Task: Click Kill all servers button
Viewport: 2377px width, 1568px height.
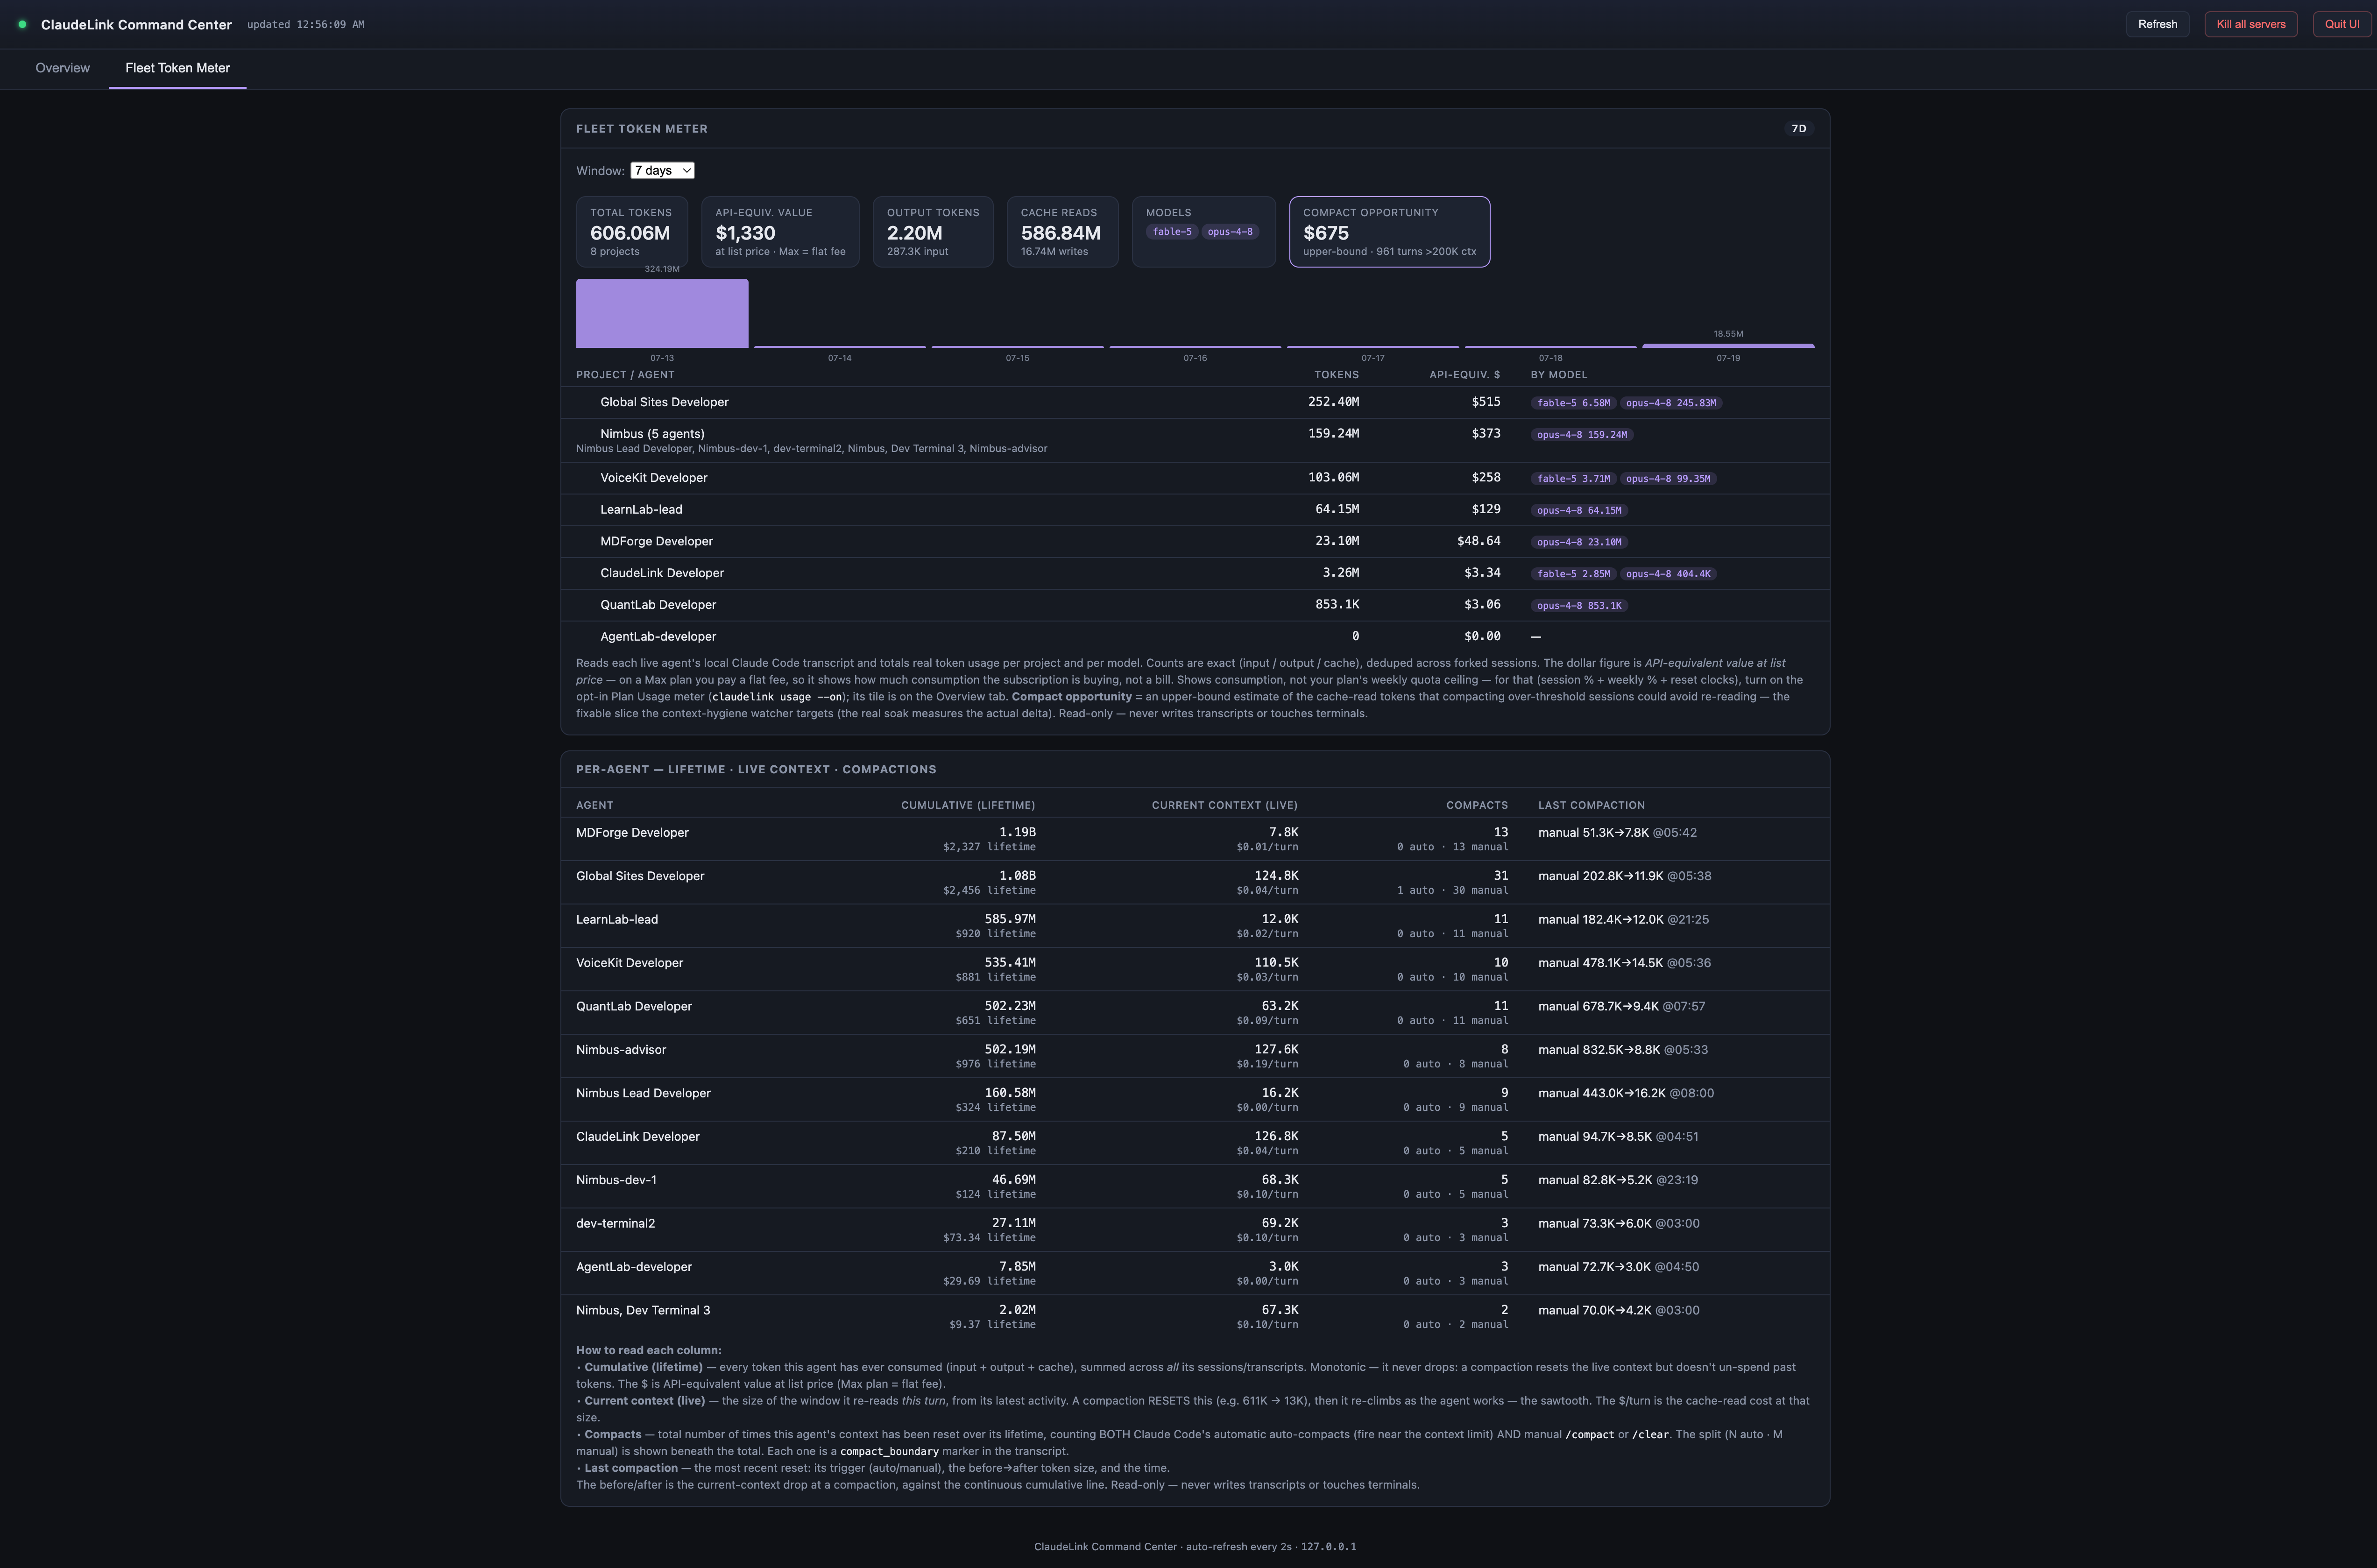Action: [x=2250, y=24]
